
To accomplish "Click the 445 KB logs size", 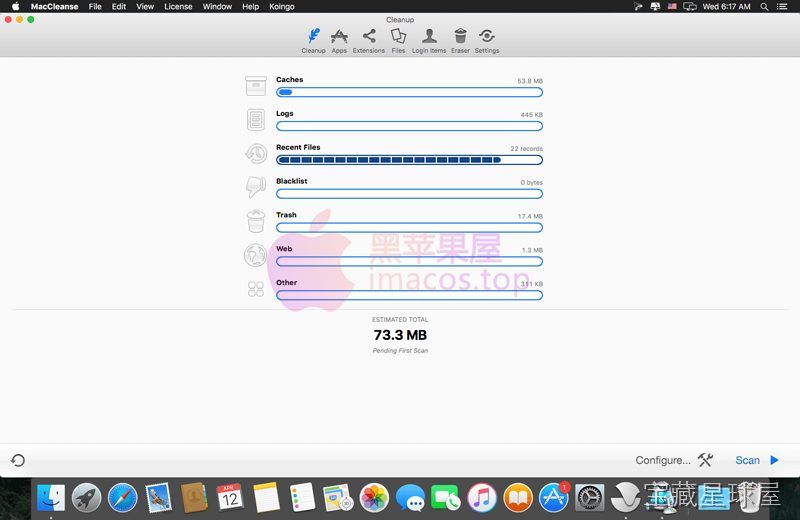I will pos(532,115).
